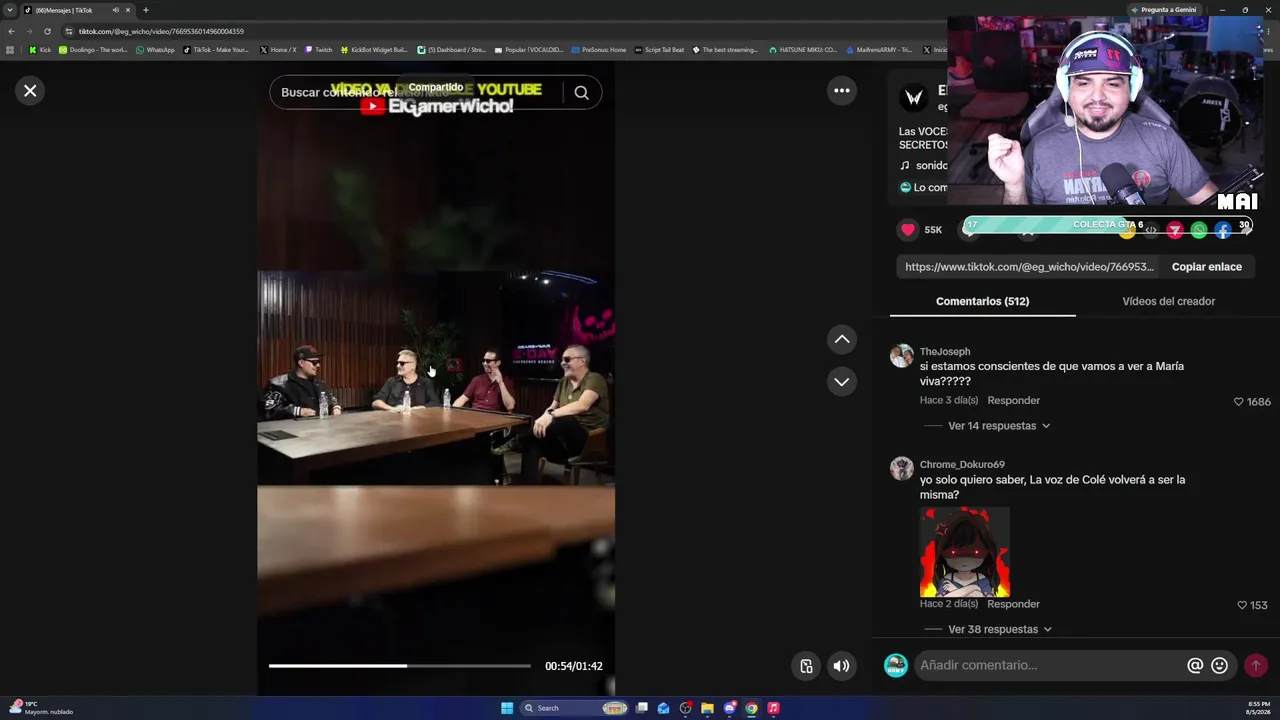
Task: Open the KickBot Widget Builder bookmark
Action: tap(374, 50)
